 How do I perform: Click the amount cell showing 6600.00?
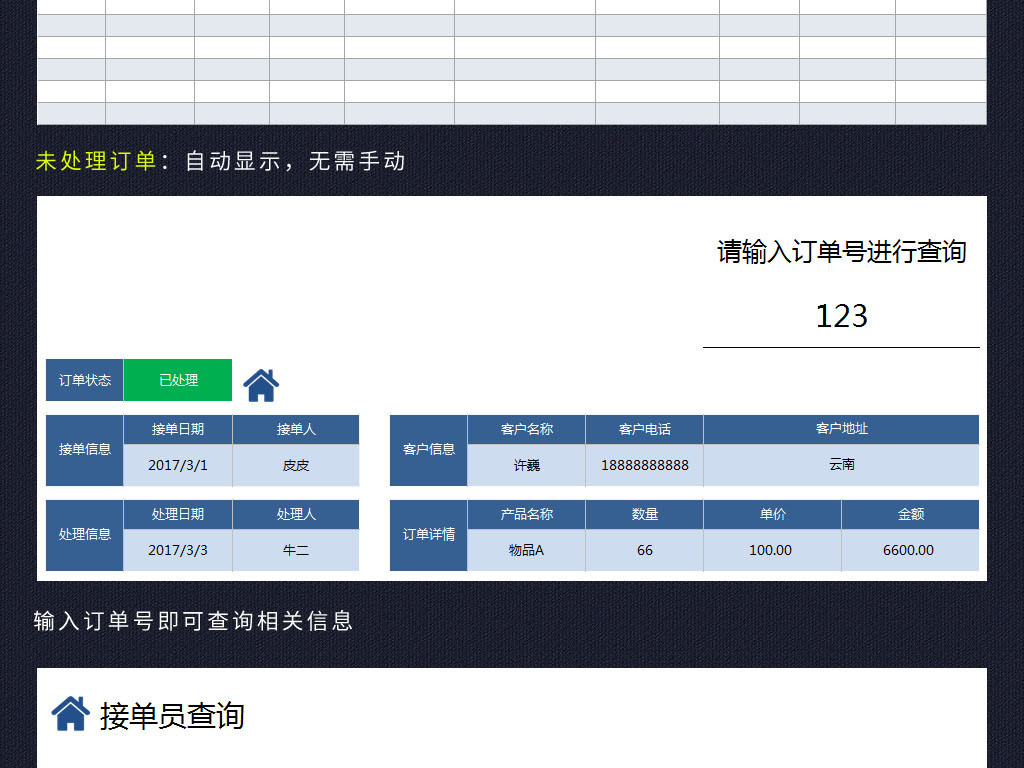pos(910,550)
